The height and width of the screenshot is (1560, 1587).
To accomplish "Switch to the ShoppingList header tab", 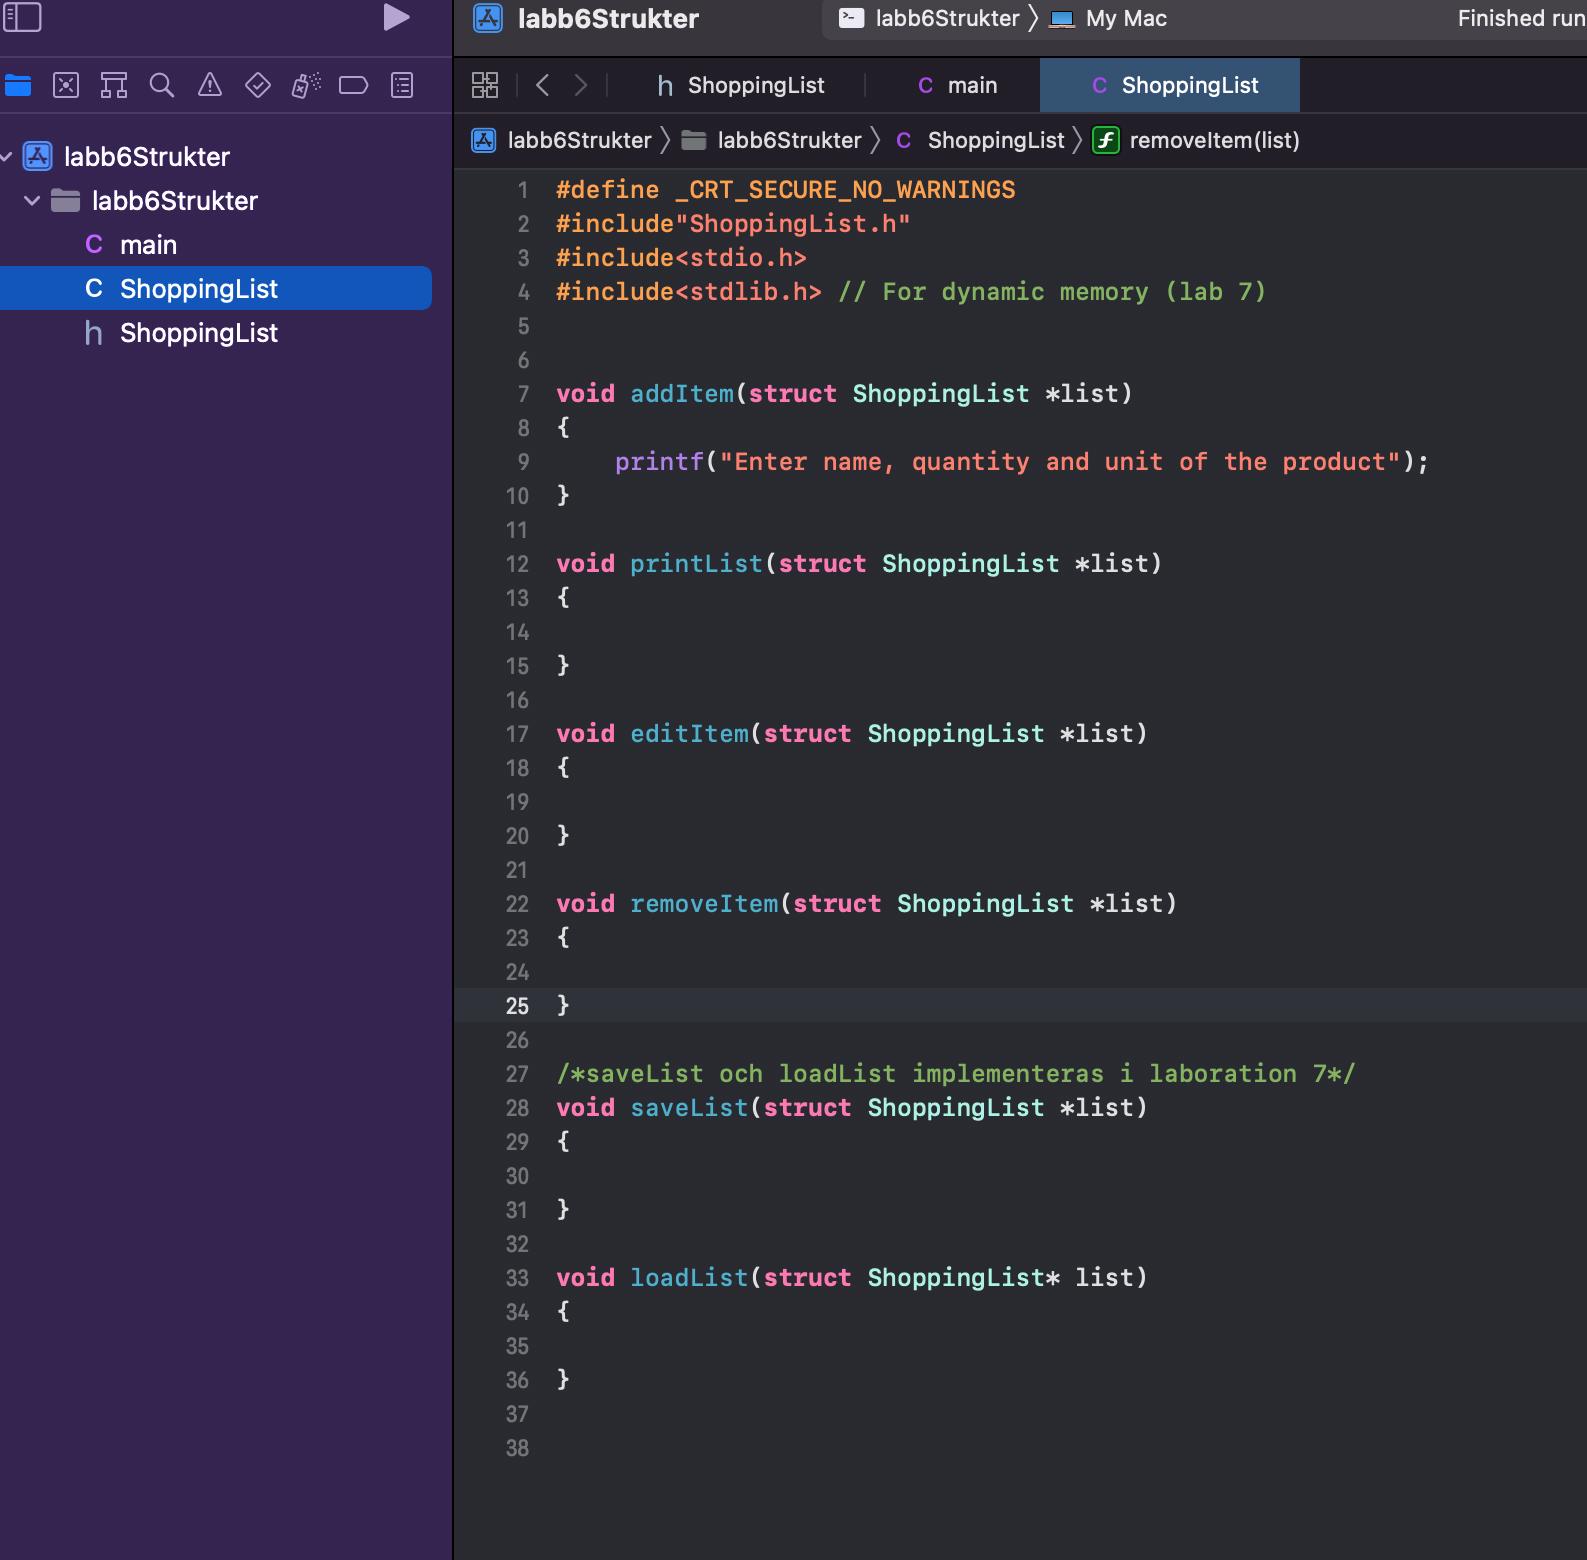I will click(740, 86).
